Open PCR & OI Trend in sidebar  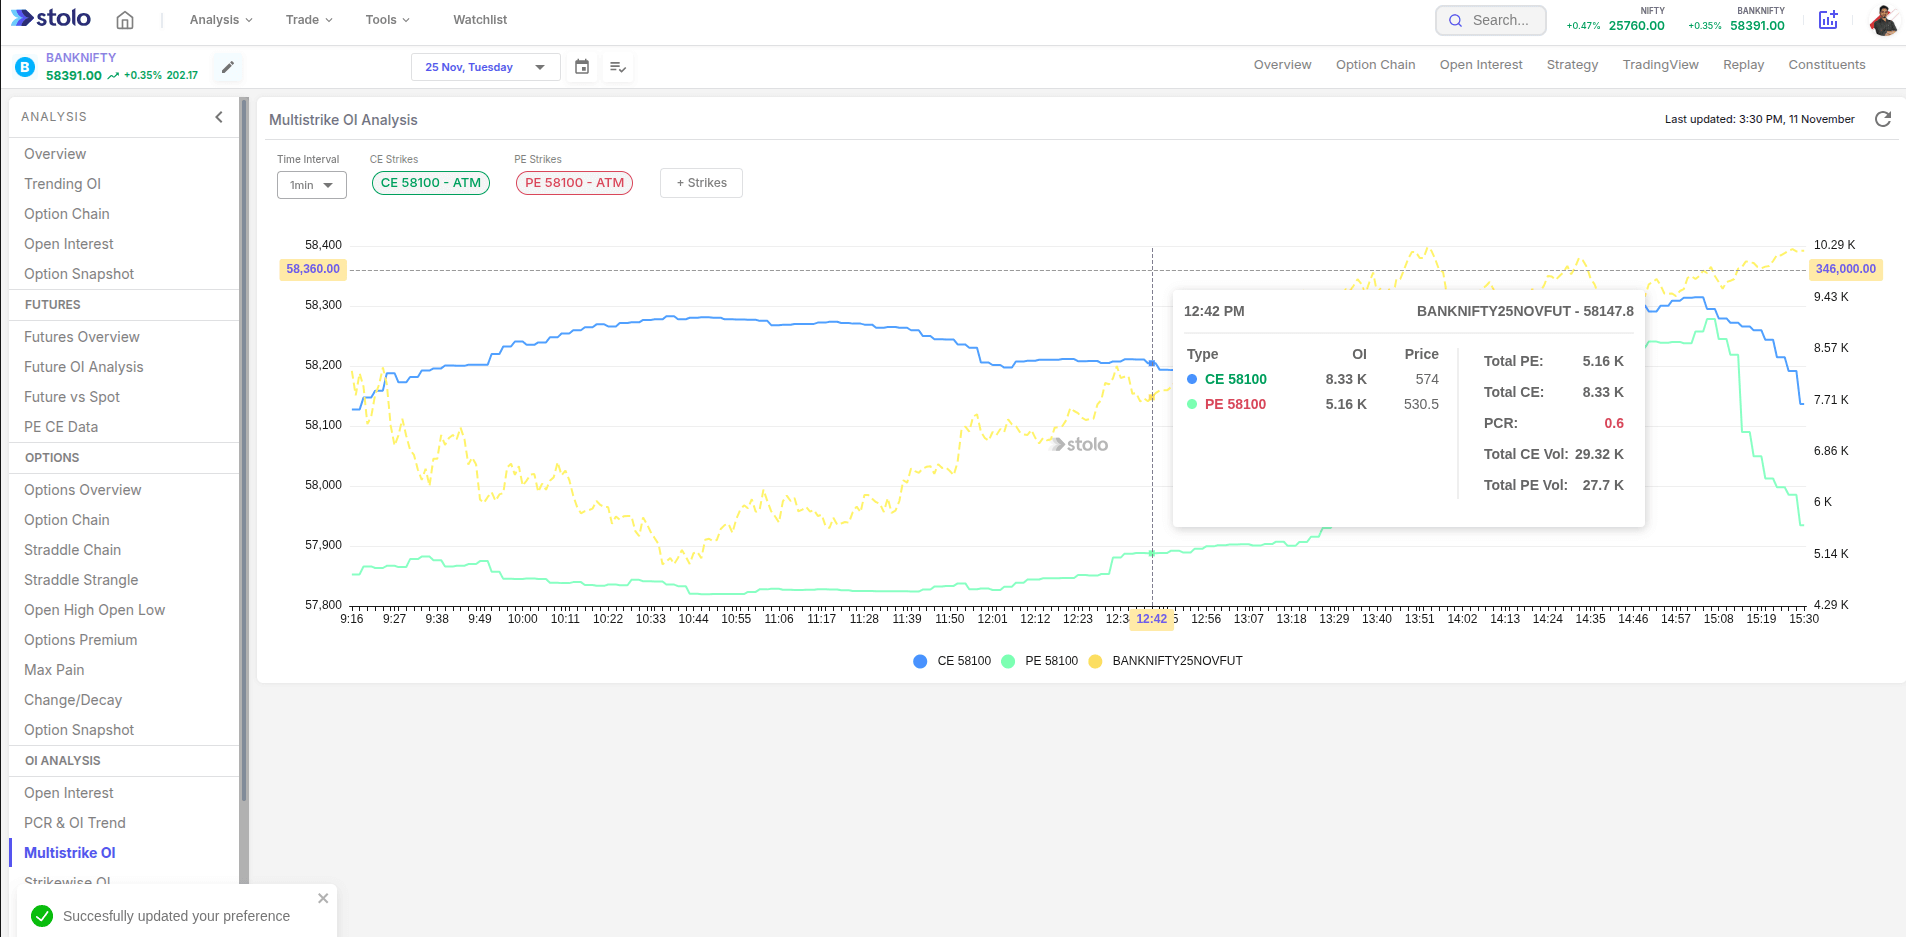click(x=75, y=823)
